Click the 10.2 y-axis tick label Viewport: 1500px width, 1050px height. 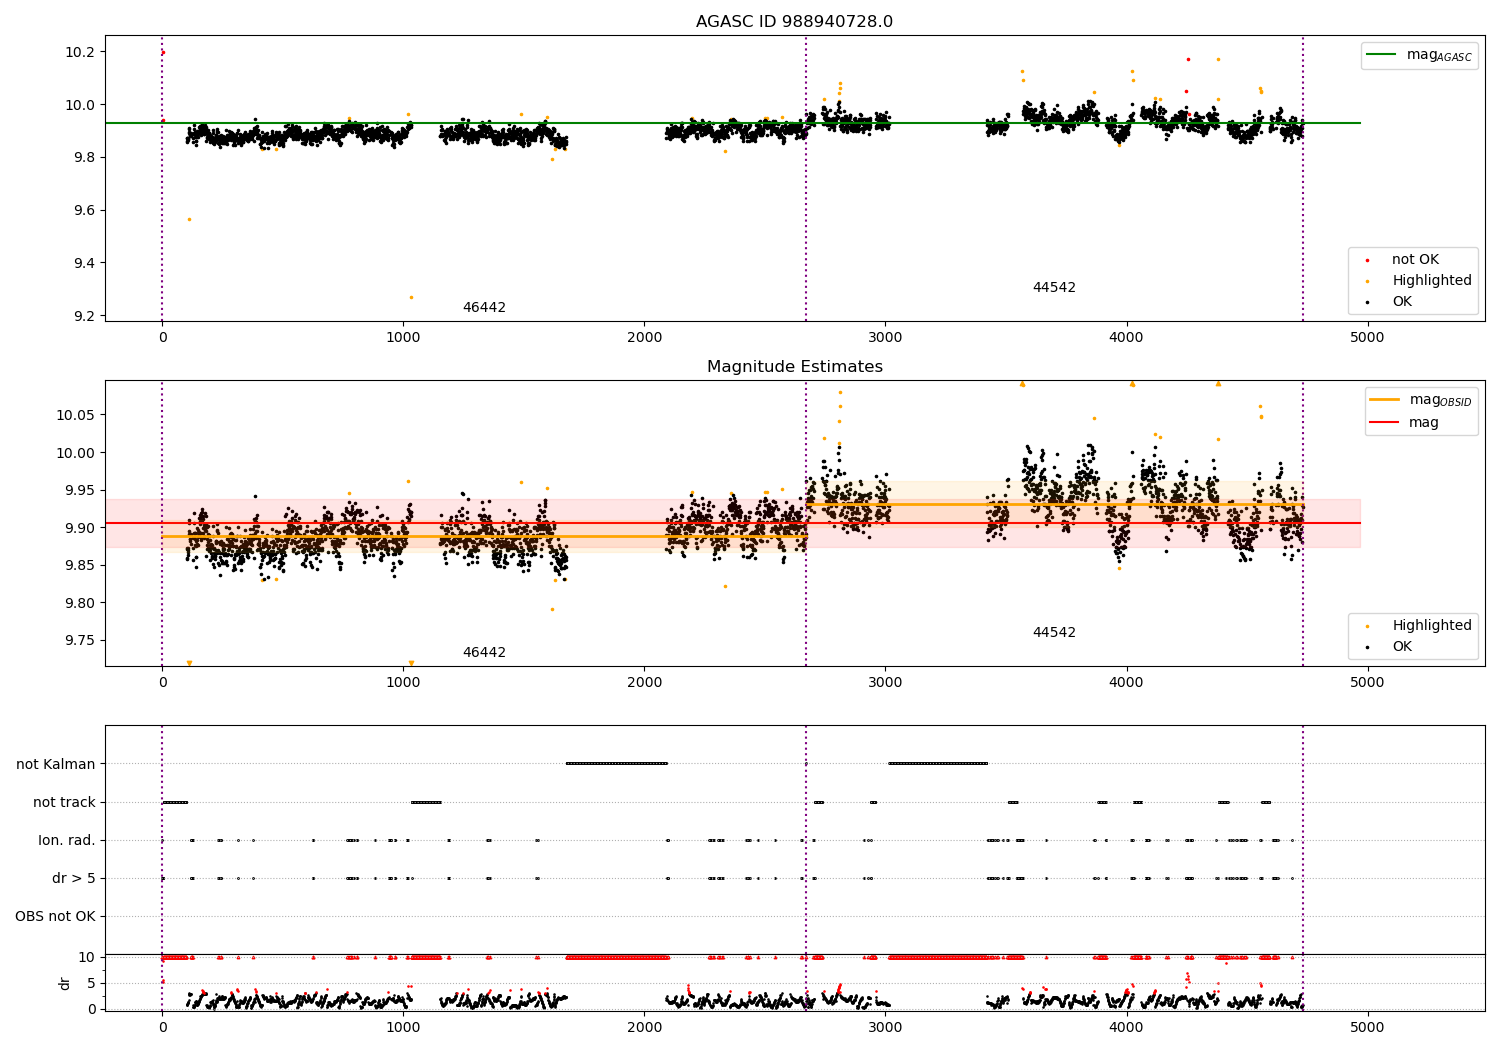coord(82,52)
